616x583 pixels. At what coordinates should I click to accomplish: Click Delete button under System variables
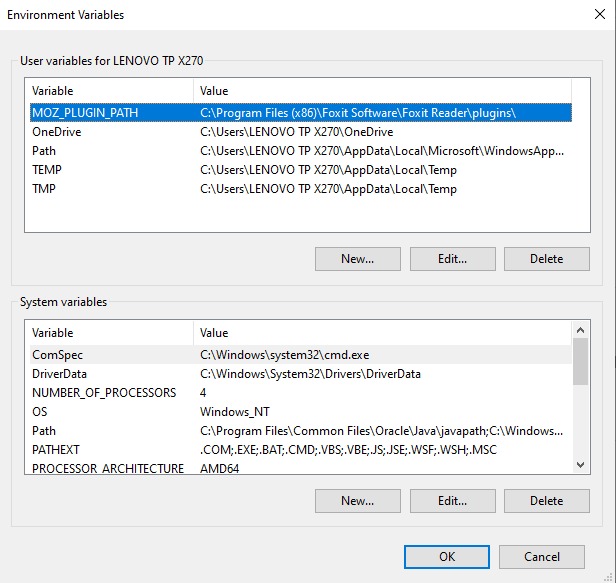pos(546,501)
